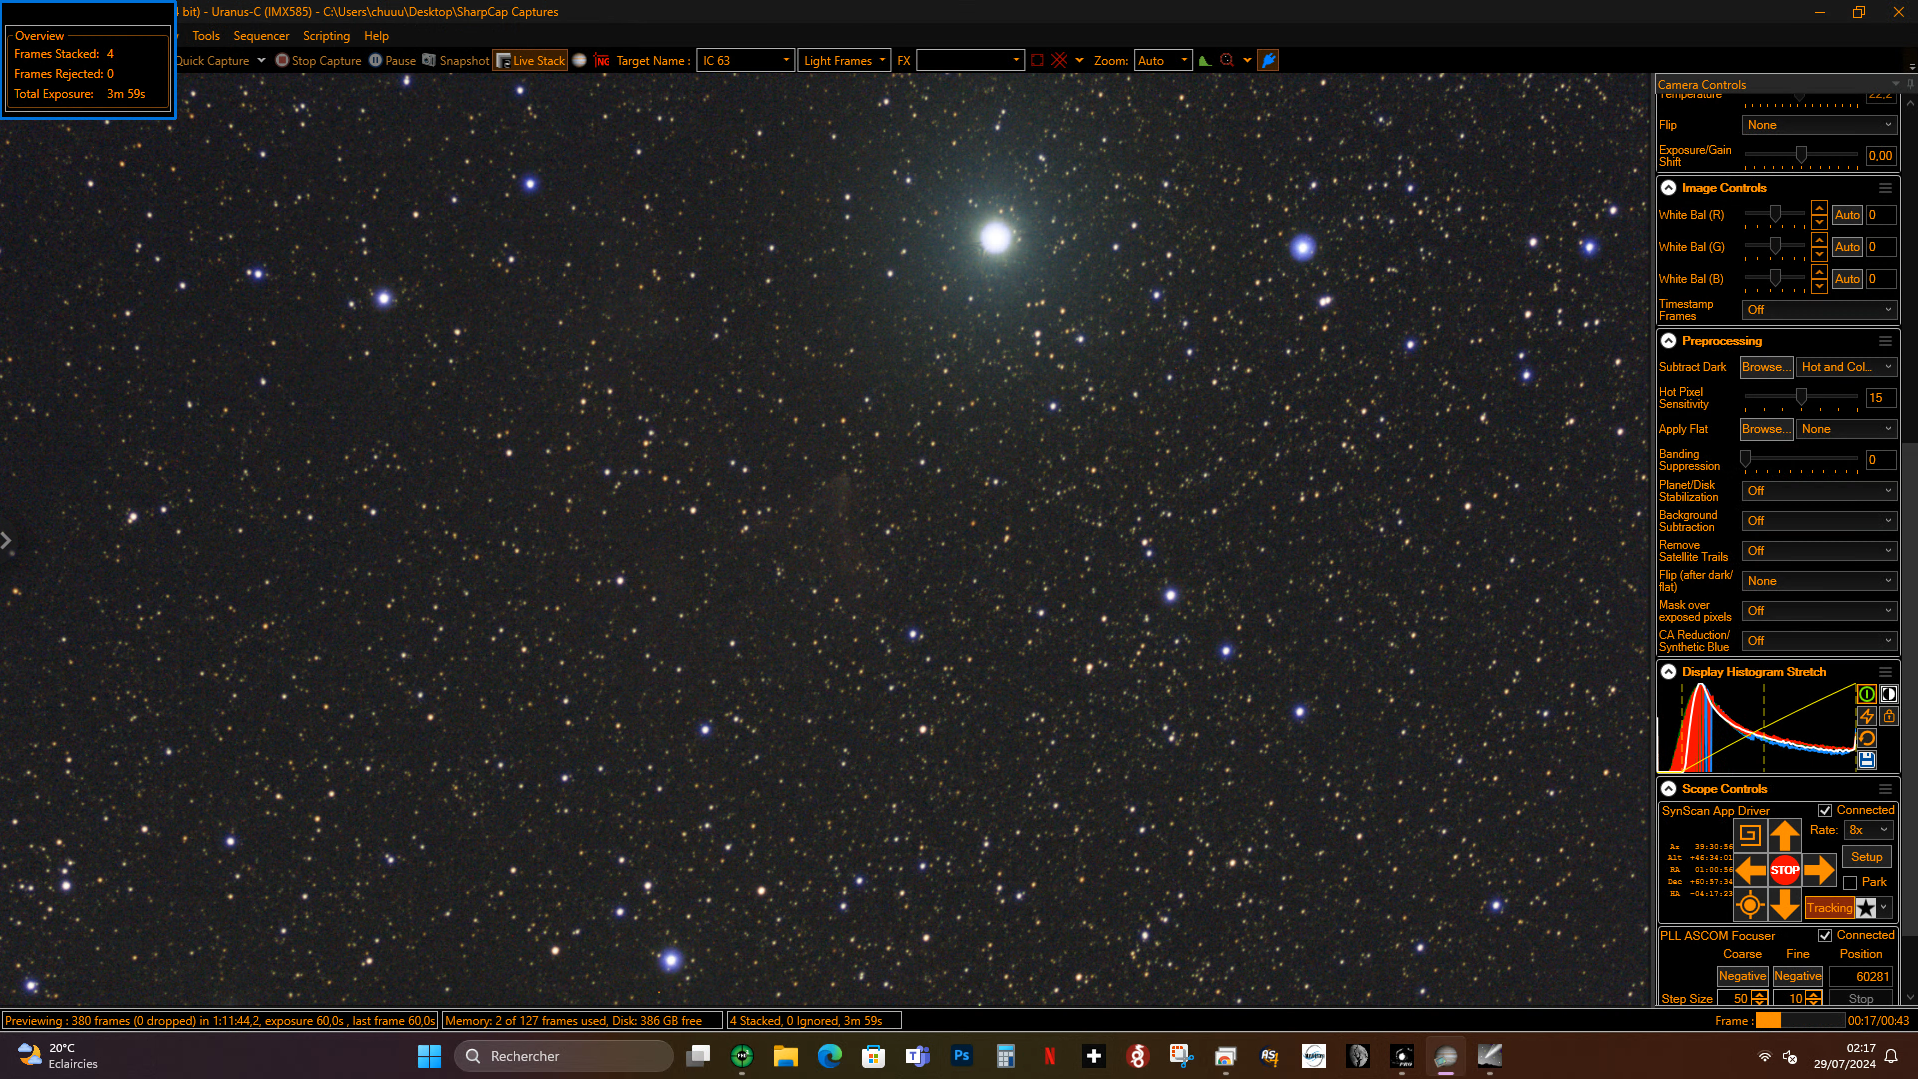Reset histogram stretch with circular arrow icon
Screen dimensions: 1918x1079
pos(1866,738)
